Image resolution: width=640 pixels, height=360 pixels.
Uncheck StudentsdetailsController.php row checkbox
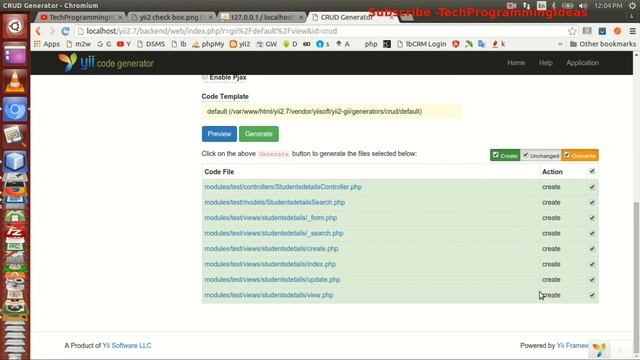coord(592,187)
